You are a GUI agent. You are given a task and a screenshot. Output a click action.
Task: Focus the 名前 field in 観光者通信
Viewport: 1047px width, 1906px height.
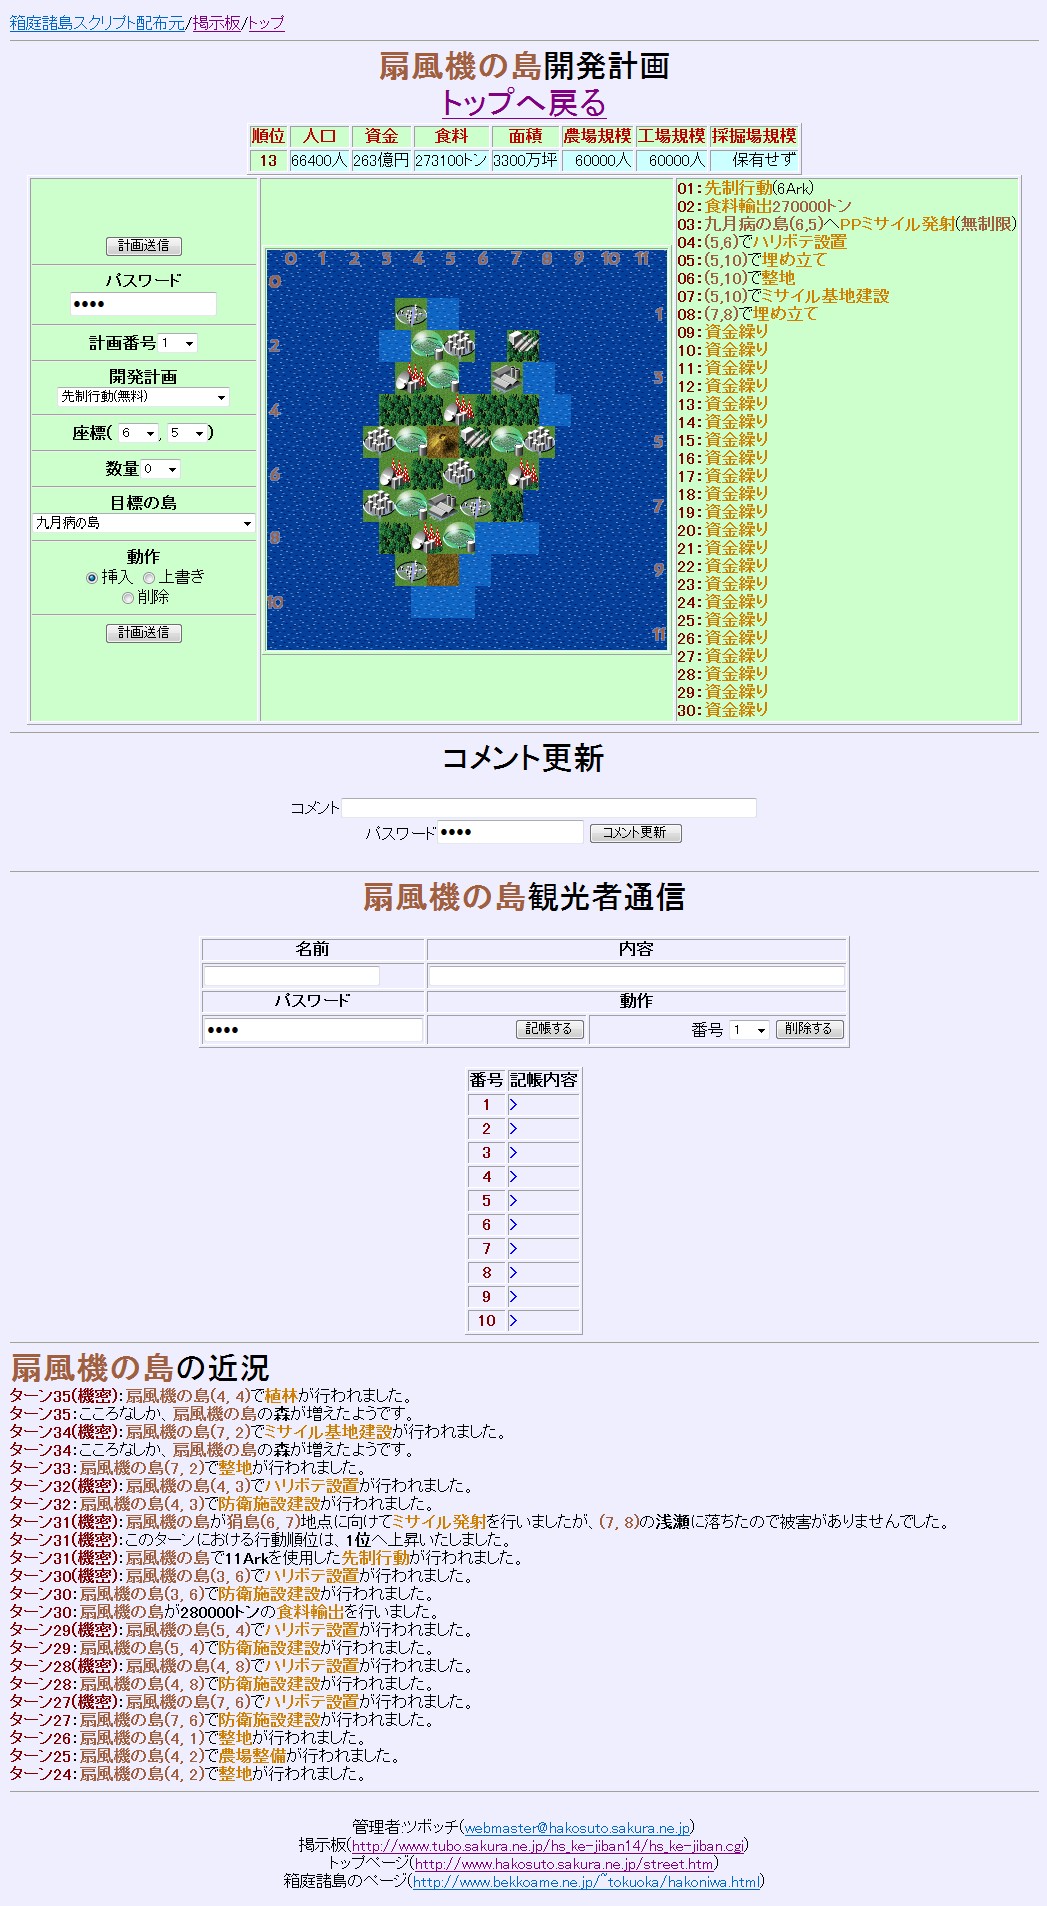click(x=291, y=976)
